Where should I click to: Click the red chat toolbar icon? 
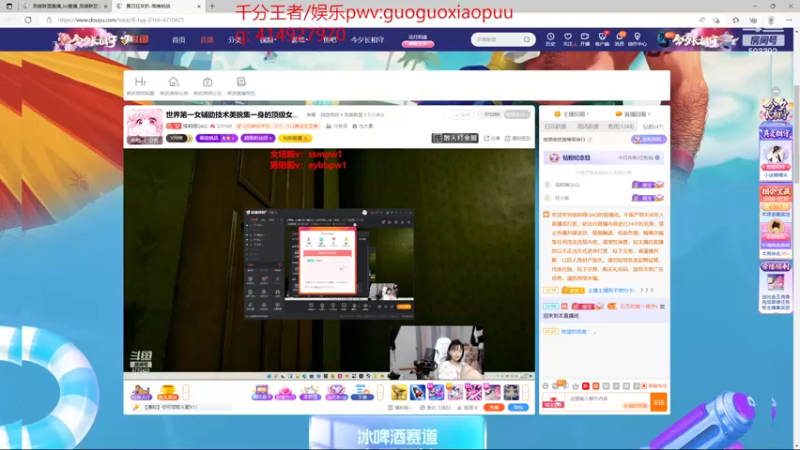click(586, 386)
